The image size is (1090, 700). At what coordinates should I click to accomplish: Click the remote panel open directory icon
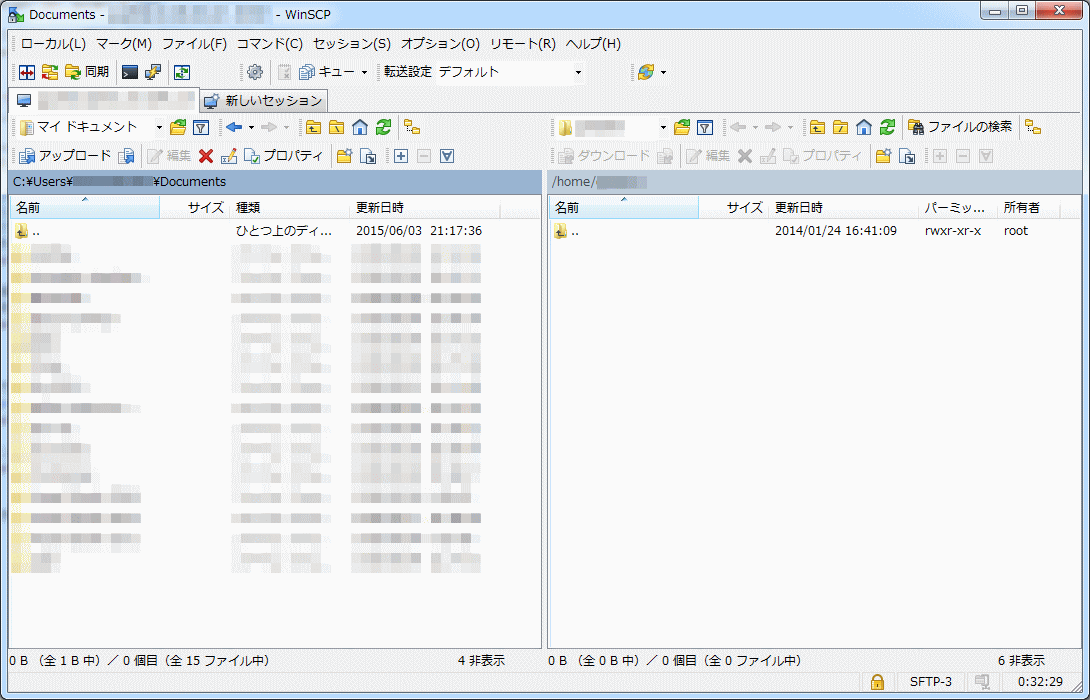[x=682, y=127]
